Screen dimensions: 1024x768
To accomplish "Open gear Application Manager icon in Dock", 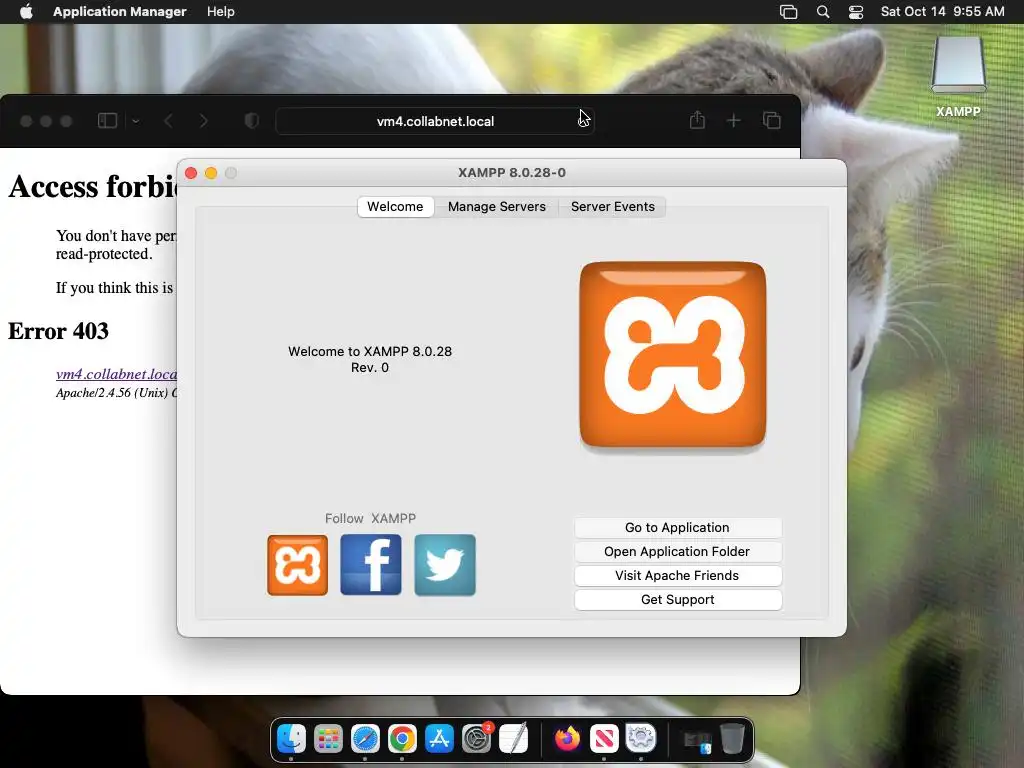I will coord(641,739).
